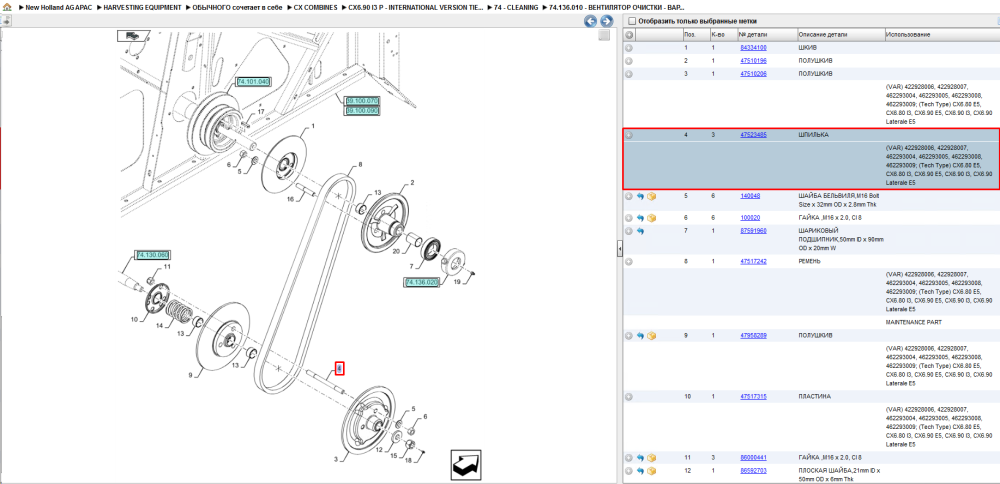Image resolution: width=1000 pixels, height=484 pixels.
Task: Click yellow box icon for part 86592703
Action: [x=651, y=471]
